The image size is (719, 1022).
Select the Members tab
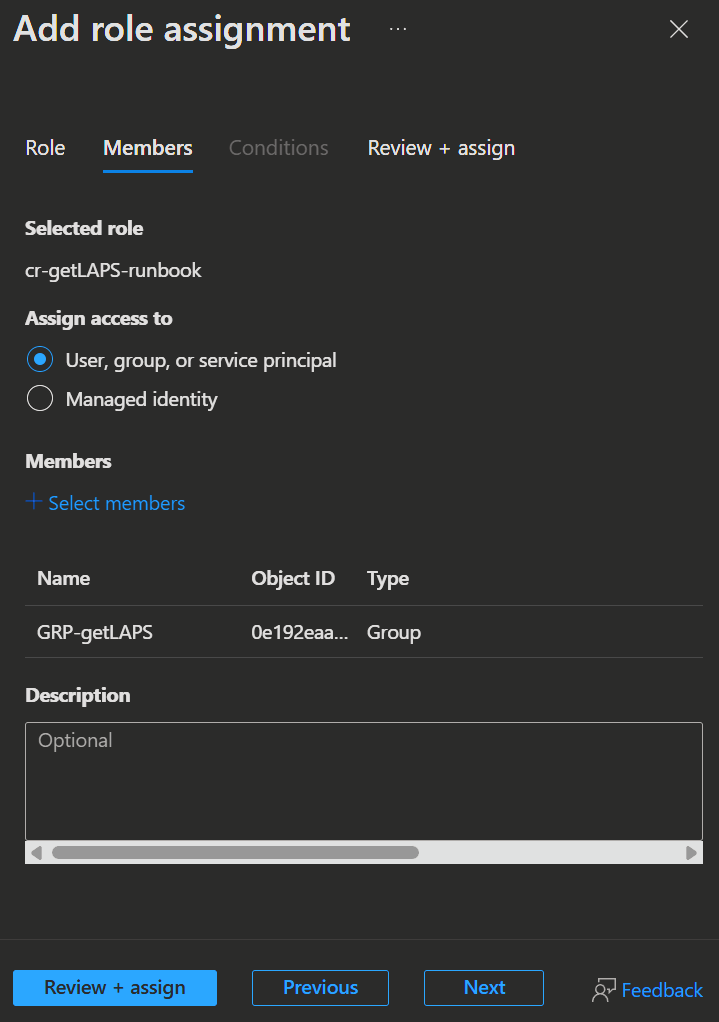click(148, 148)
